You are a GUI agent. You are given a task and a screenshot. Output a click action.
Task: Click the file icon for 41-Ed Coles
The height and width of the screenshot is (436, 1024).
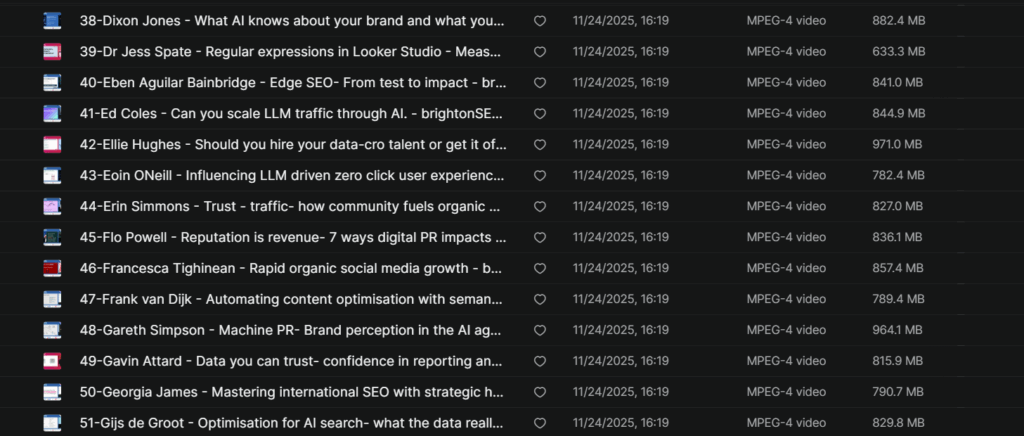coord(52,113)
